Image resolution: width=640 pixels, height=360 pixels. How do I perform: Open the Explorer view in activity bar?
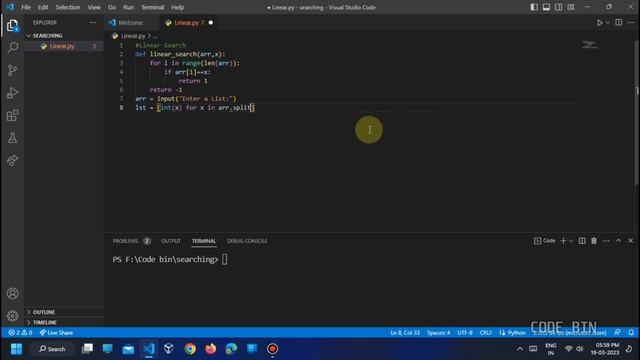point(12,26)
